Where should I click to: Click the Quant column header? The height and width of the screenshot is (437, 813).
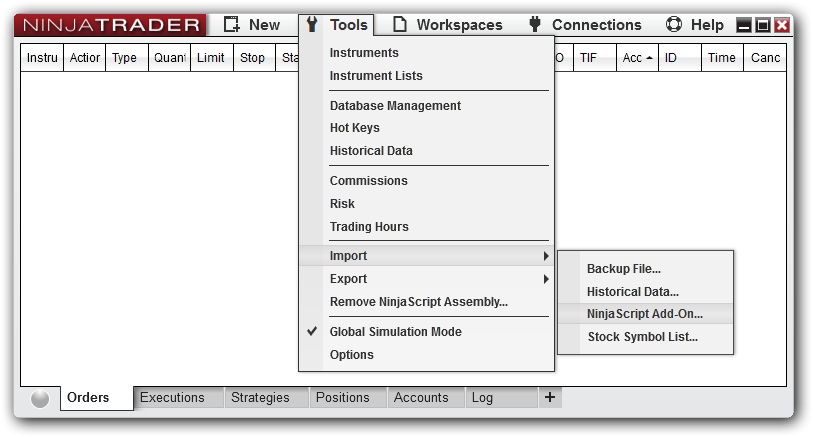[x=170, y=58]
